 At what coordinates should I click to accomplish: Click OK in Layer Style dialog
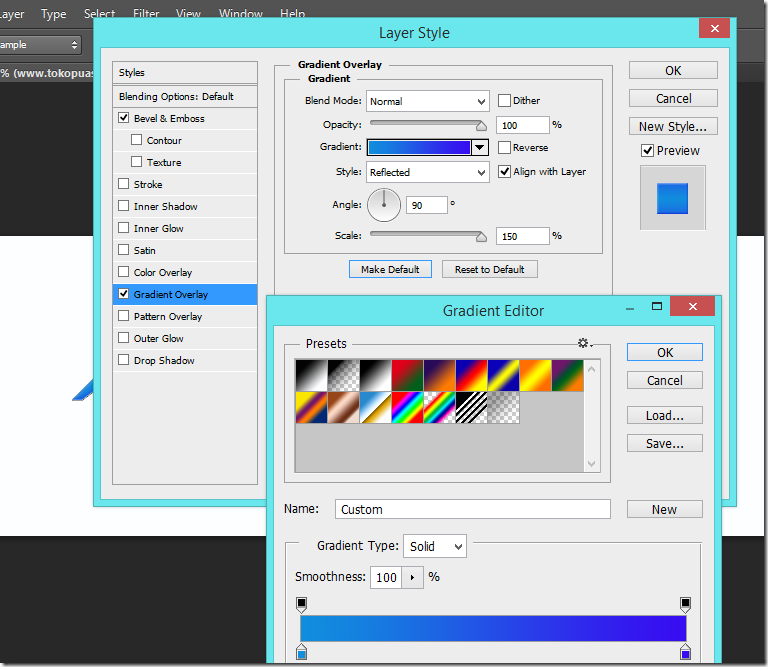click(673, 71)
